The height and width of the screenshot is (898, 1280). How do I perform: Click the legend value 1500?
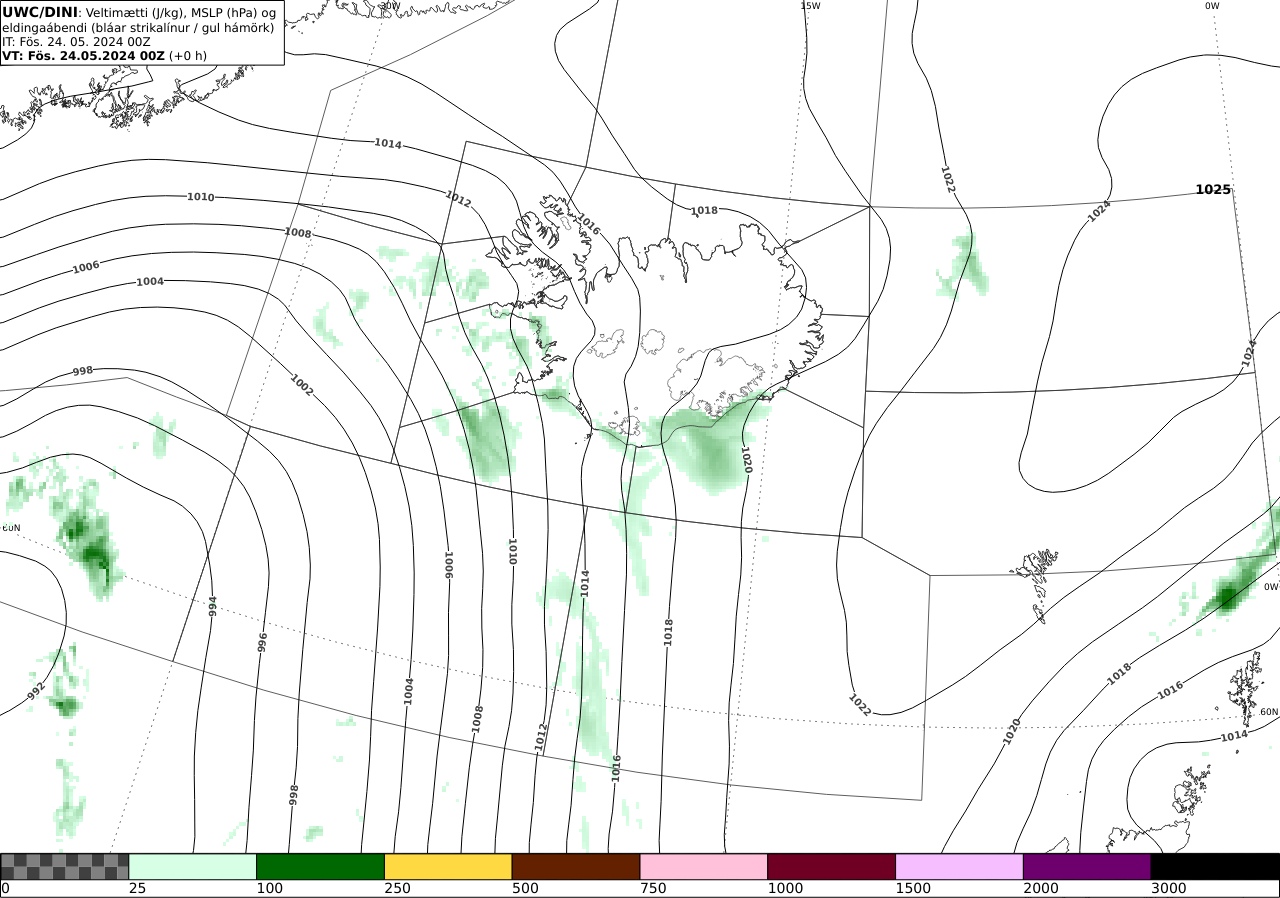[x=912, y=888]
